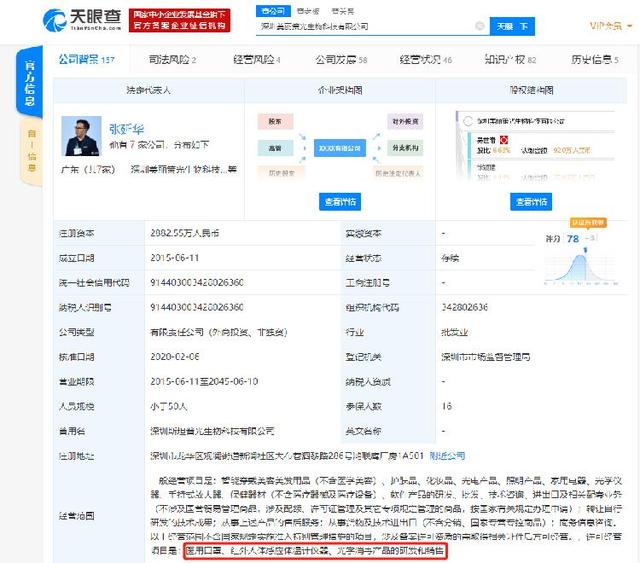This screenshot has width=640, height=563.
Task: Click the score value 78
Action: (573, 238)
